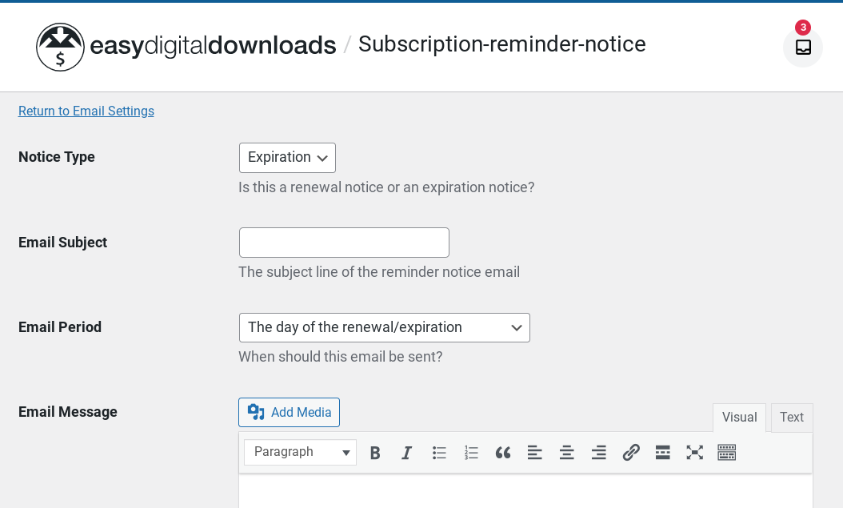Enter fullscreen editor mode
The height and width of the screenshot is (508, 843).
tap(695, 453)
